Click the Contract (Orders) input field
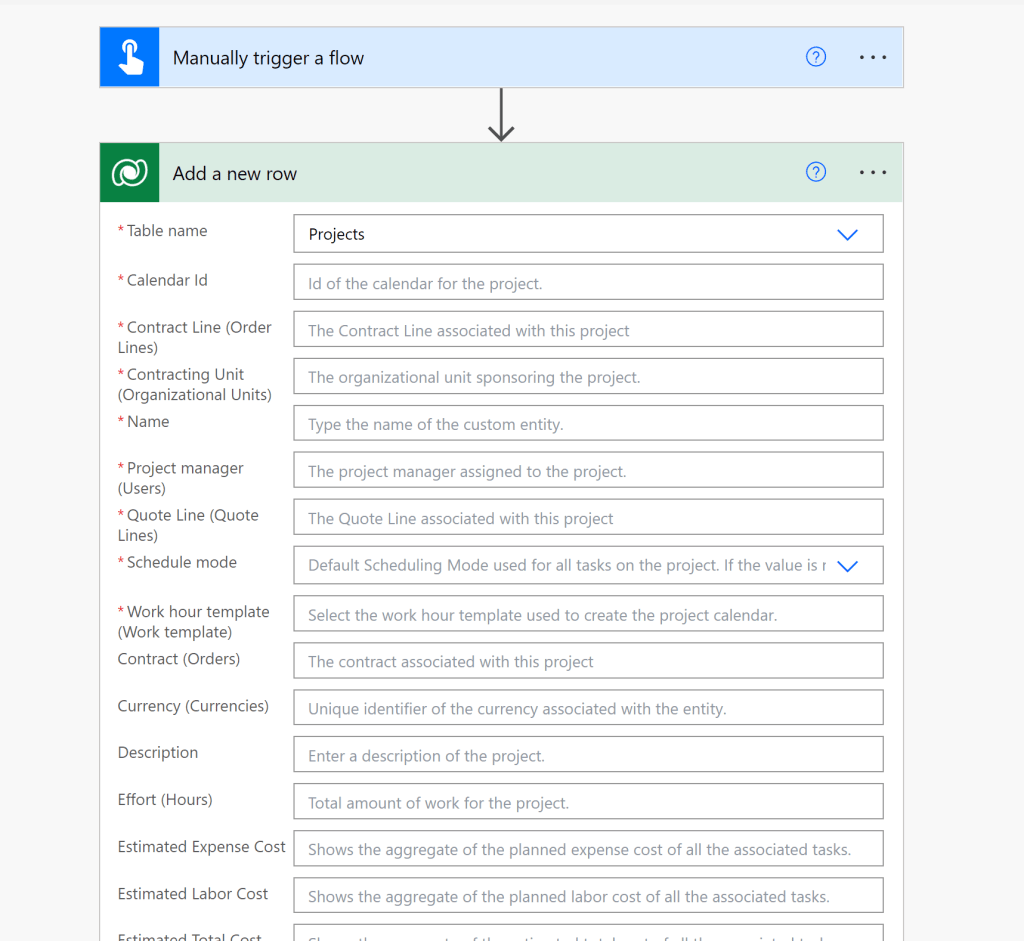Image resolution: width=1024 pixels, height=941 pixels. [588, 661]
